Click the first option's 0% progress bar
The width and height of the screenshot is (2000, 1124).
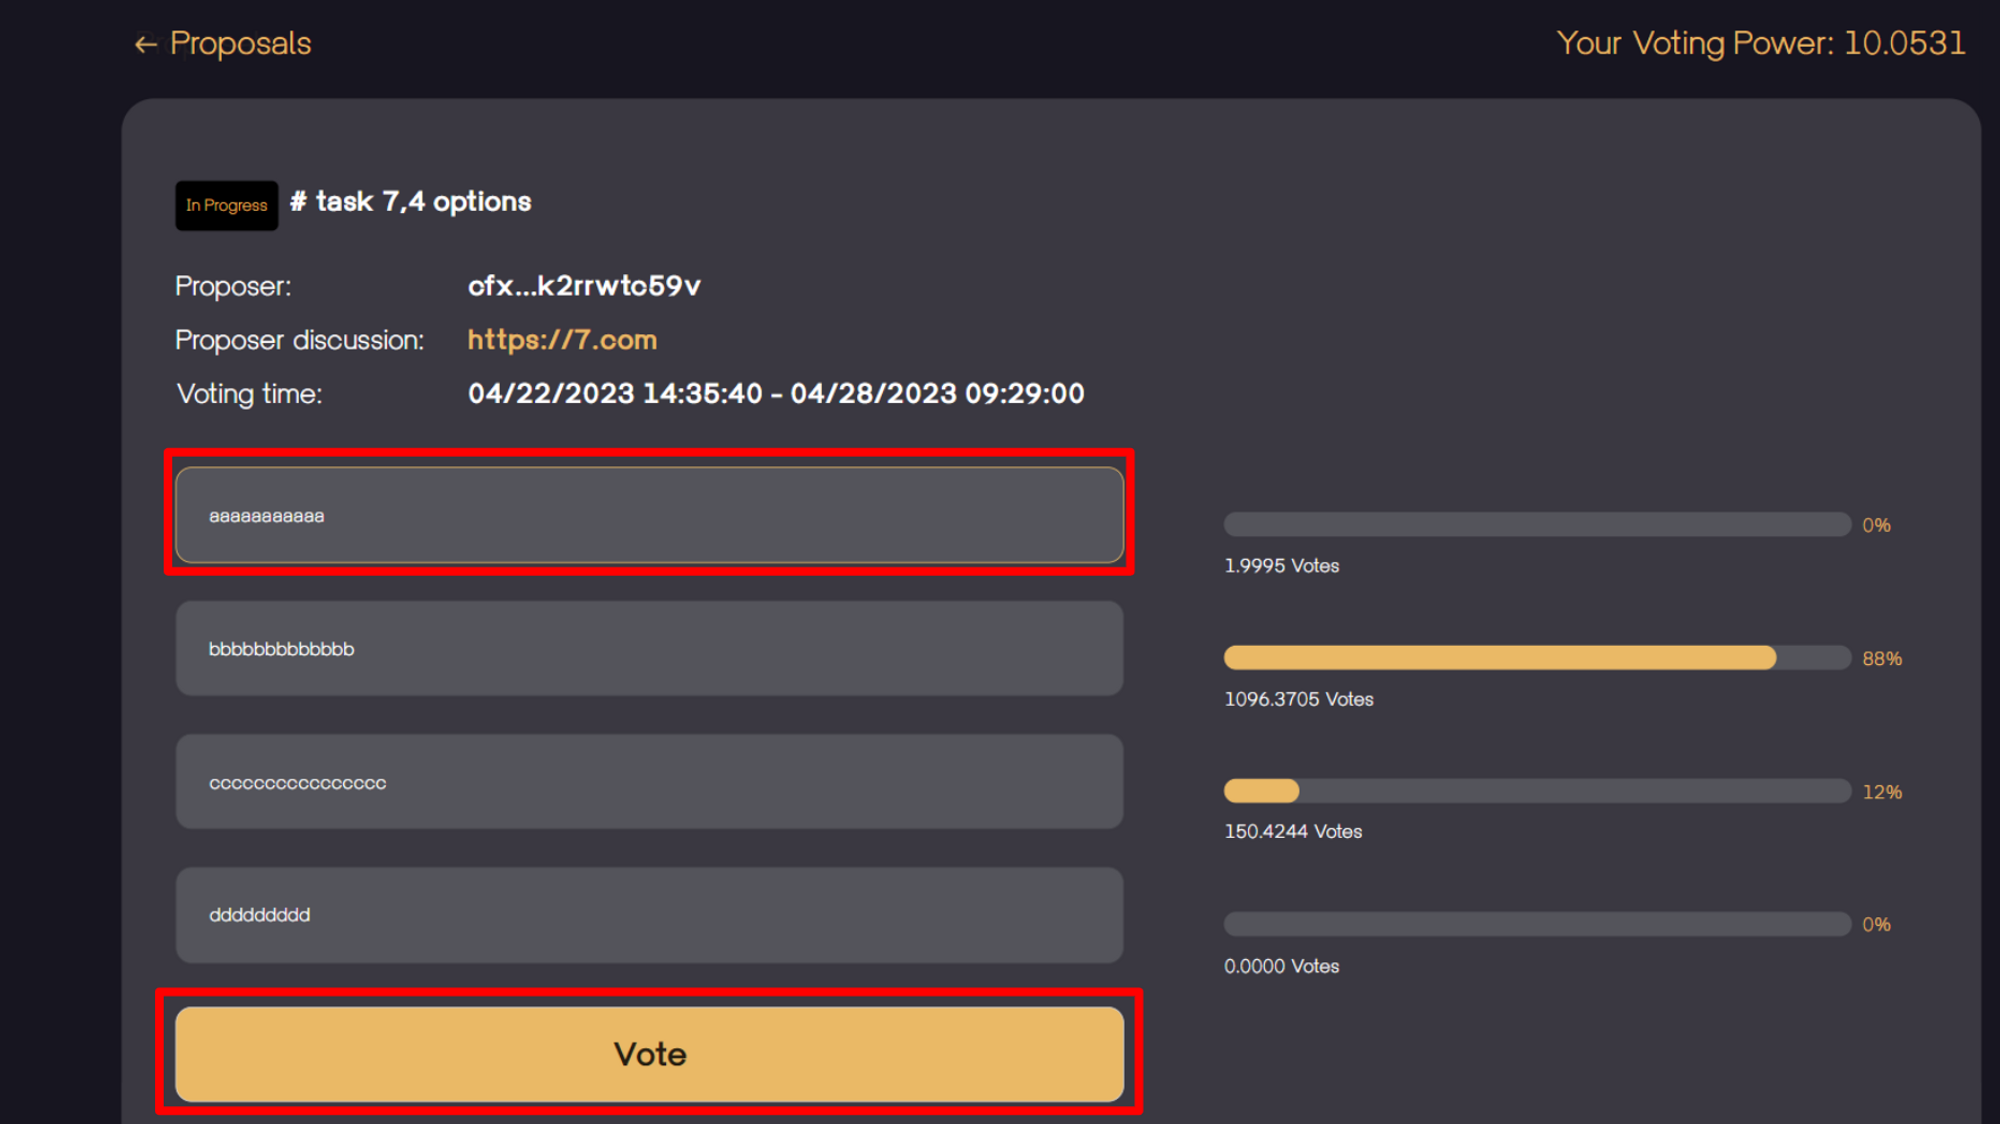click(x=1537, y=525)
